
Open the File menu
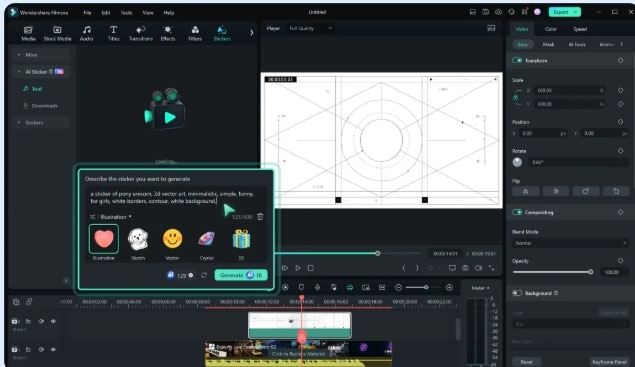pyautogui.click(x=87, y=13)
